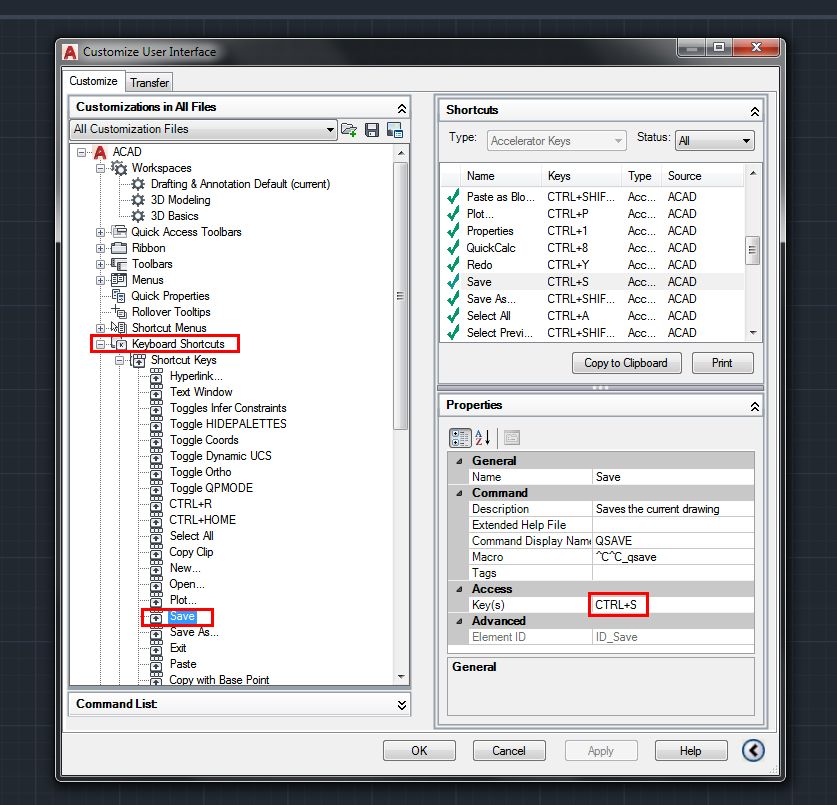Collapse the Customizations in All Files pane

tap(401, 108)
